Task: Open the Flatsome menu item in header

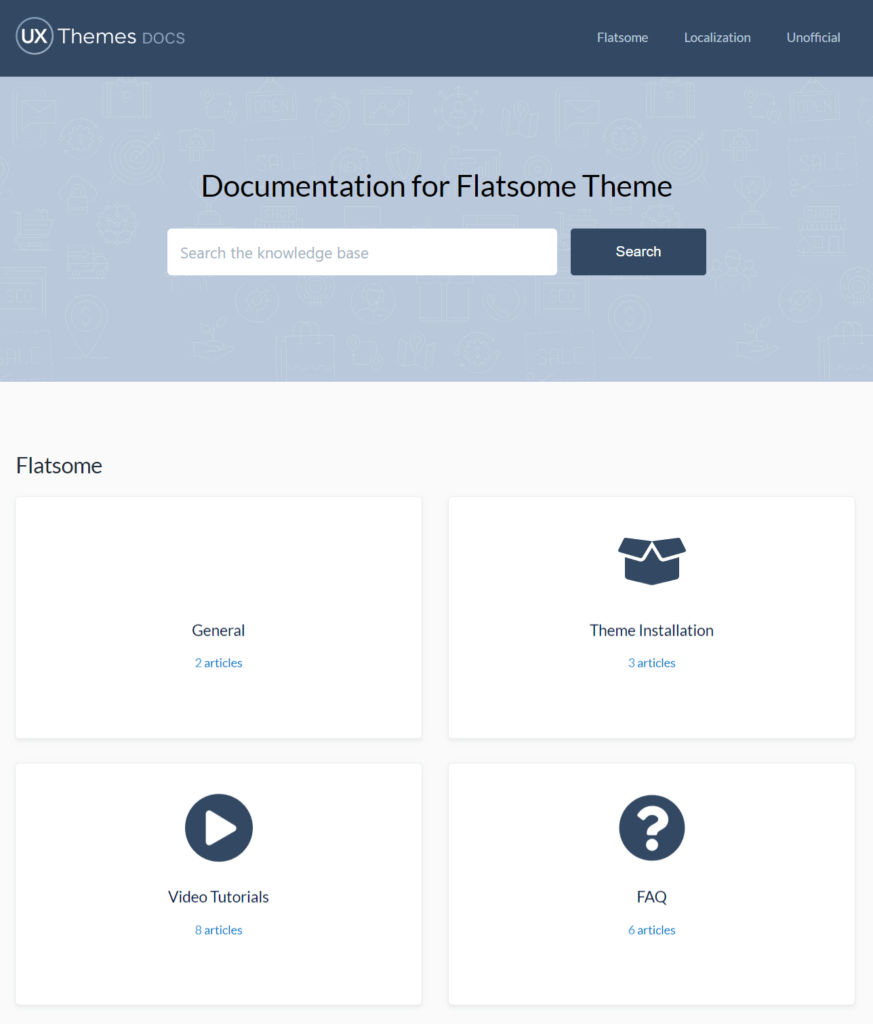Action: (622, 38)
